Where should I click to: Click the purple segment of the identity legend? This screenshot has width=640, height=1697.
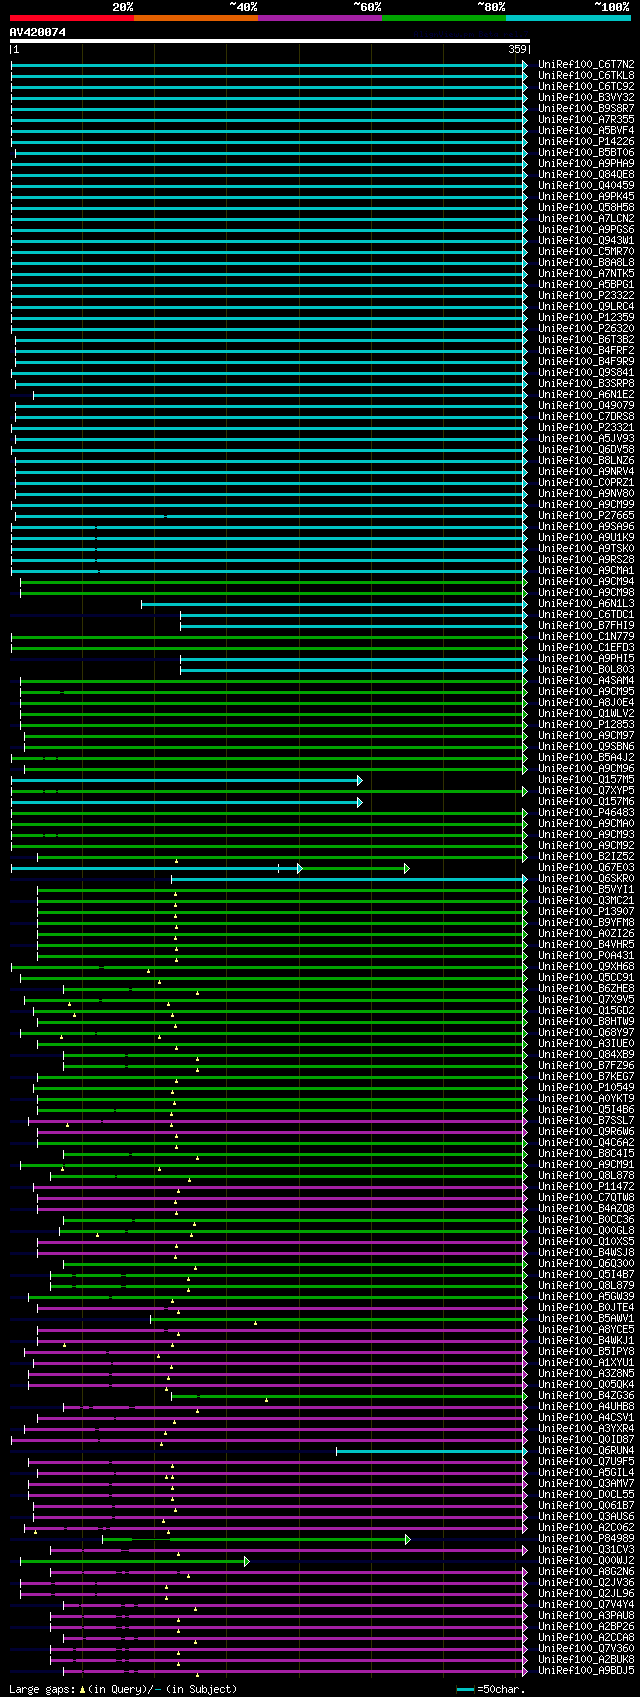(320, 18)
